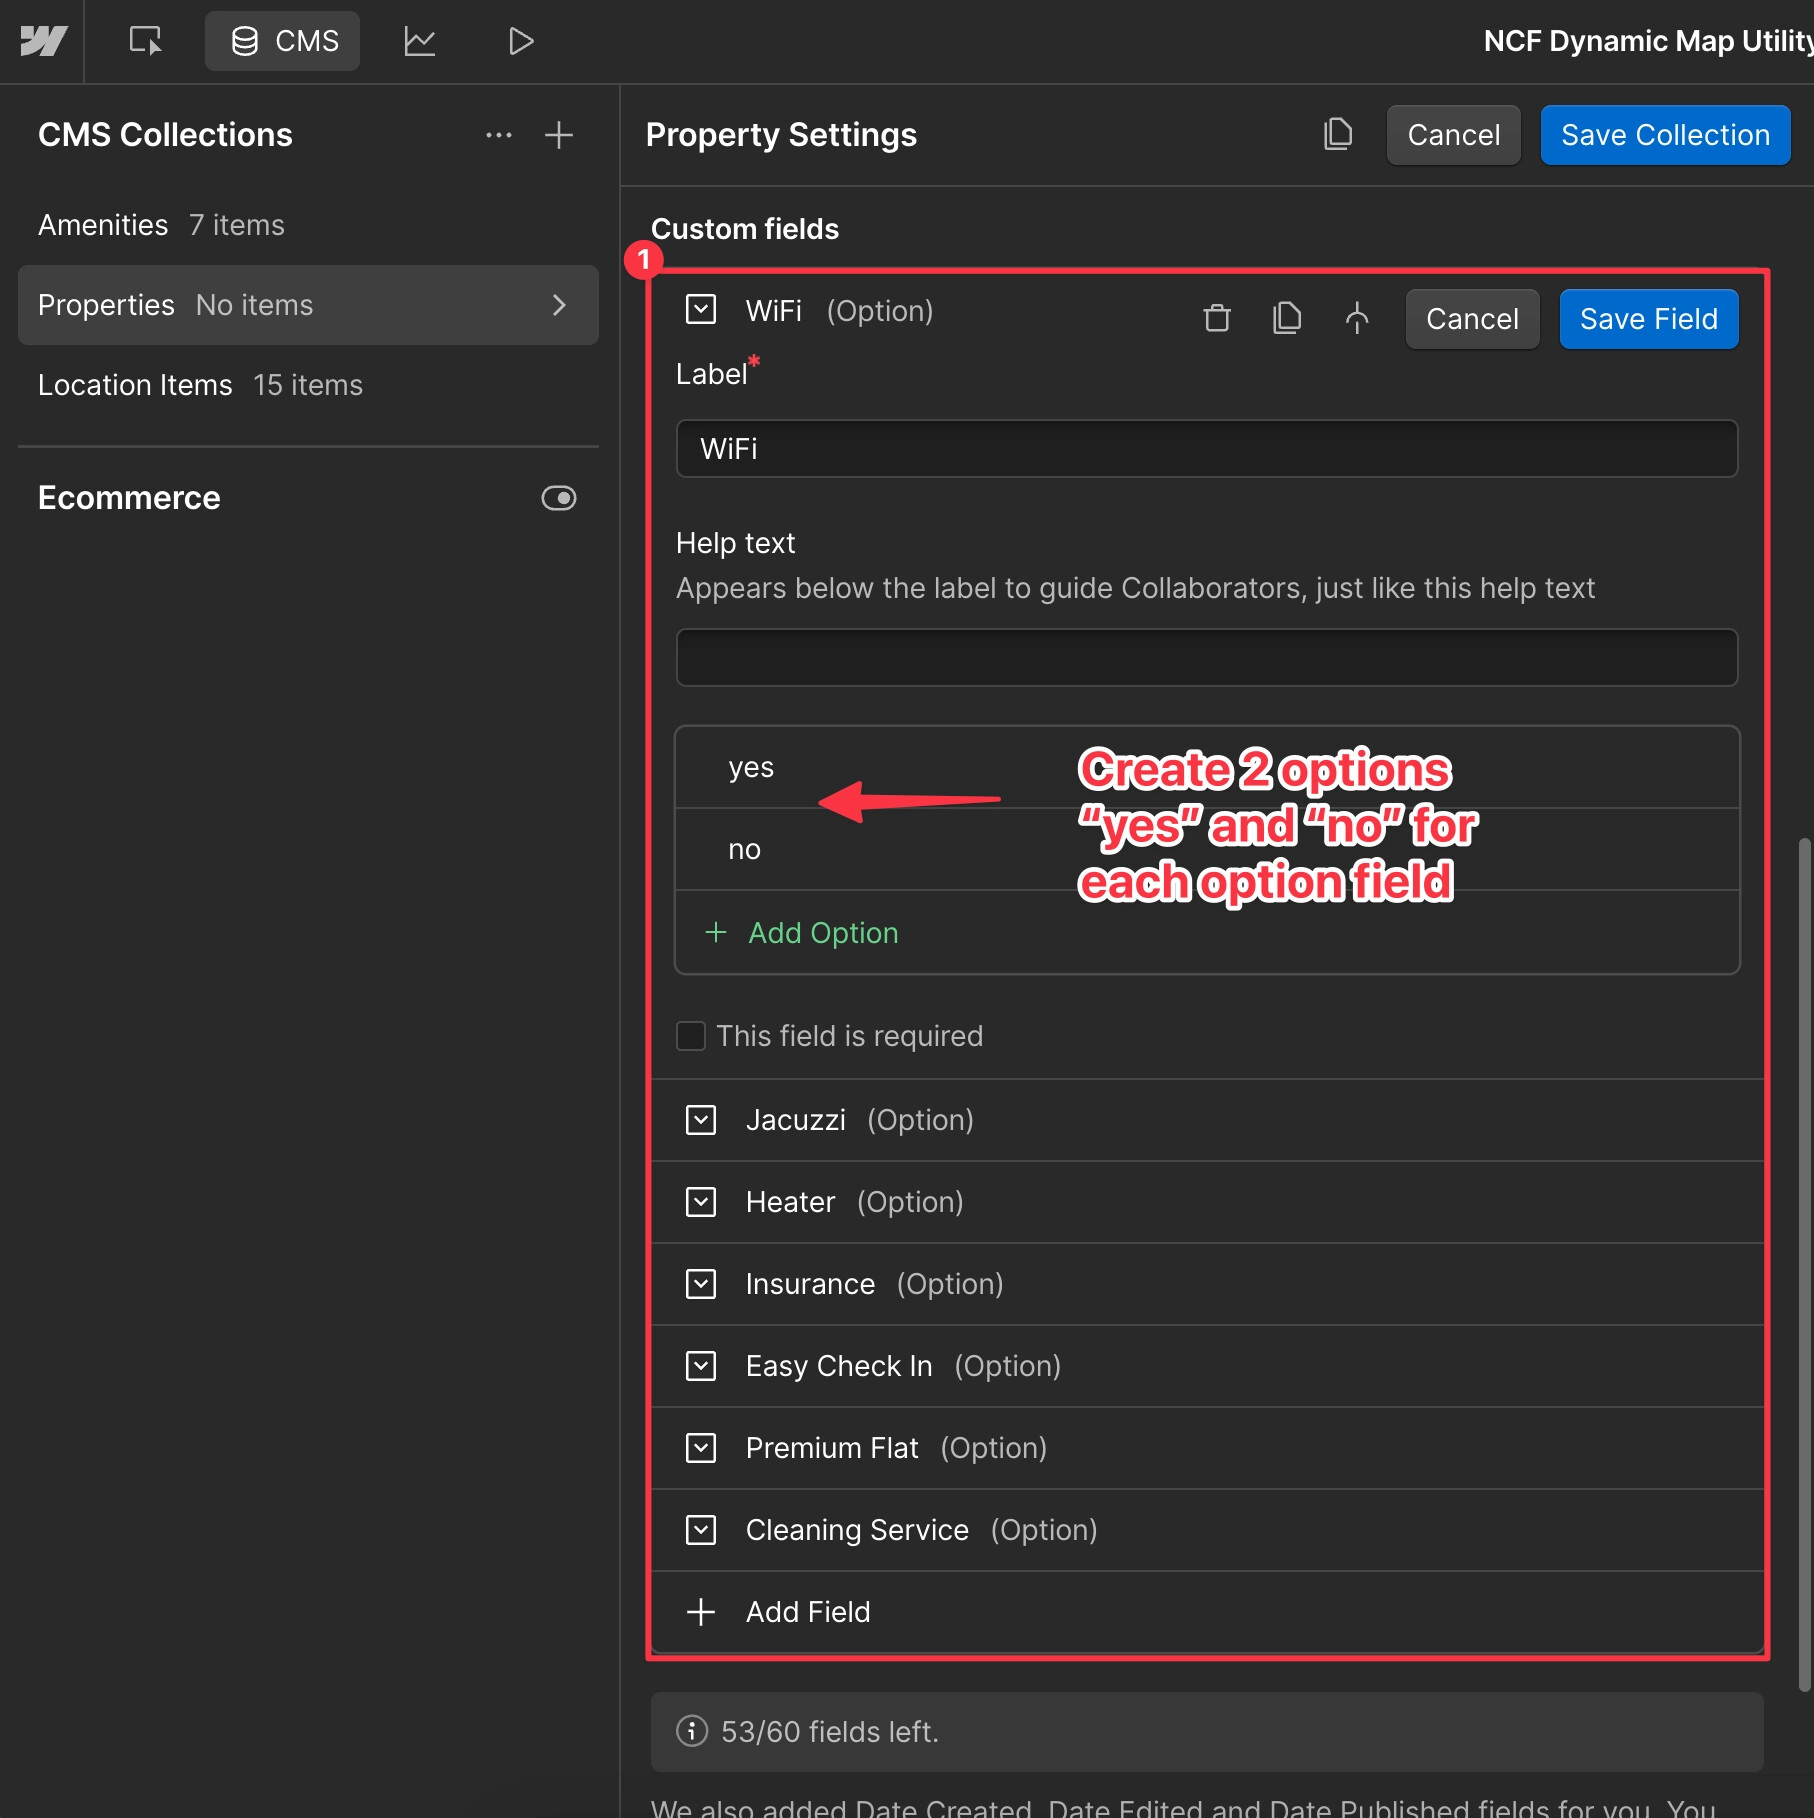Image resolution: width=1814 pixels, height=1818 pixels.
Task: Click the Help text input field
Action: (1206, 657)
